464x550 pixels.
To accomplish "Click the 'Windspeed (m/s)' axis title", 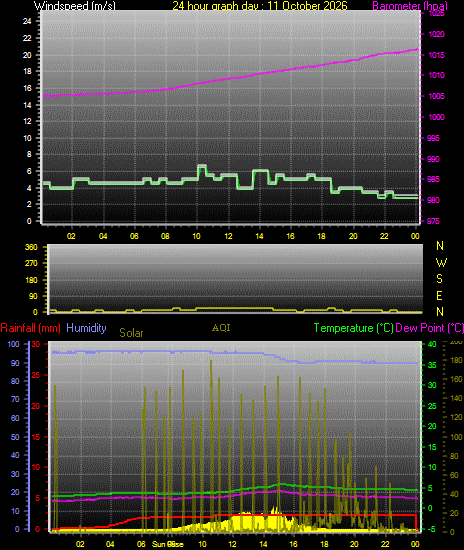I will [x=74, y=6].
